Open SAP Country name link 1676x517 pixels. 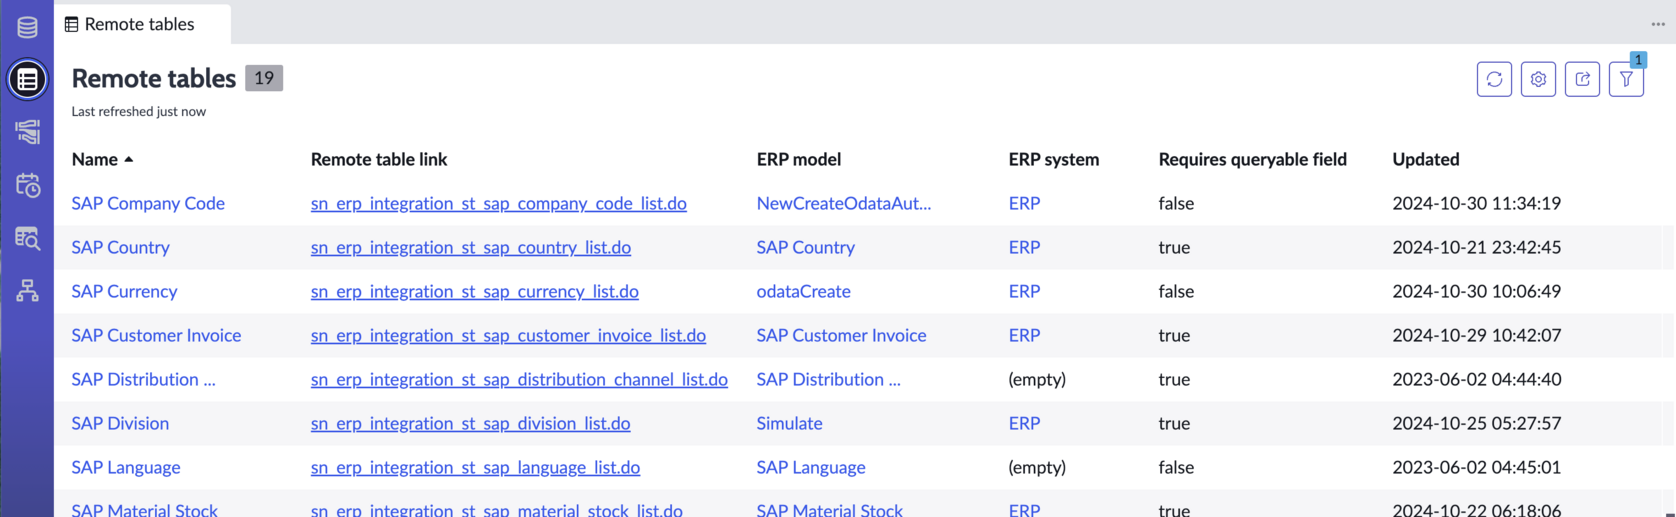pyautogui.click(x=120, y=247)
